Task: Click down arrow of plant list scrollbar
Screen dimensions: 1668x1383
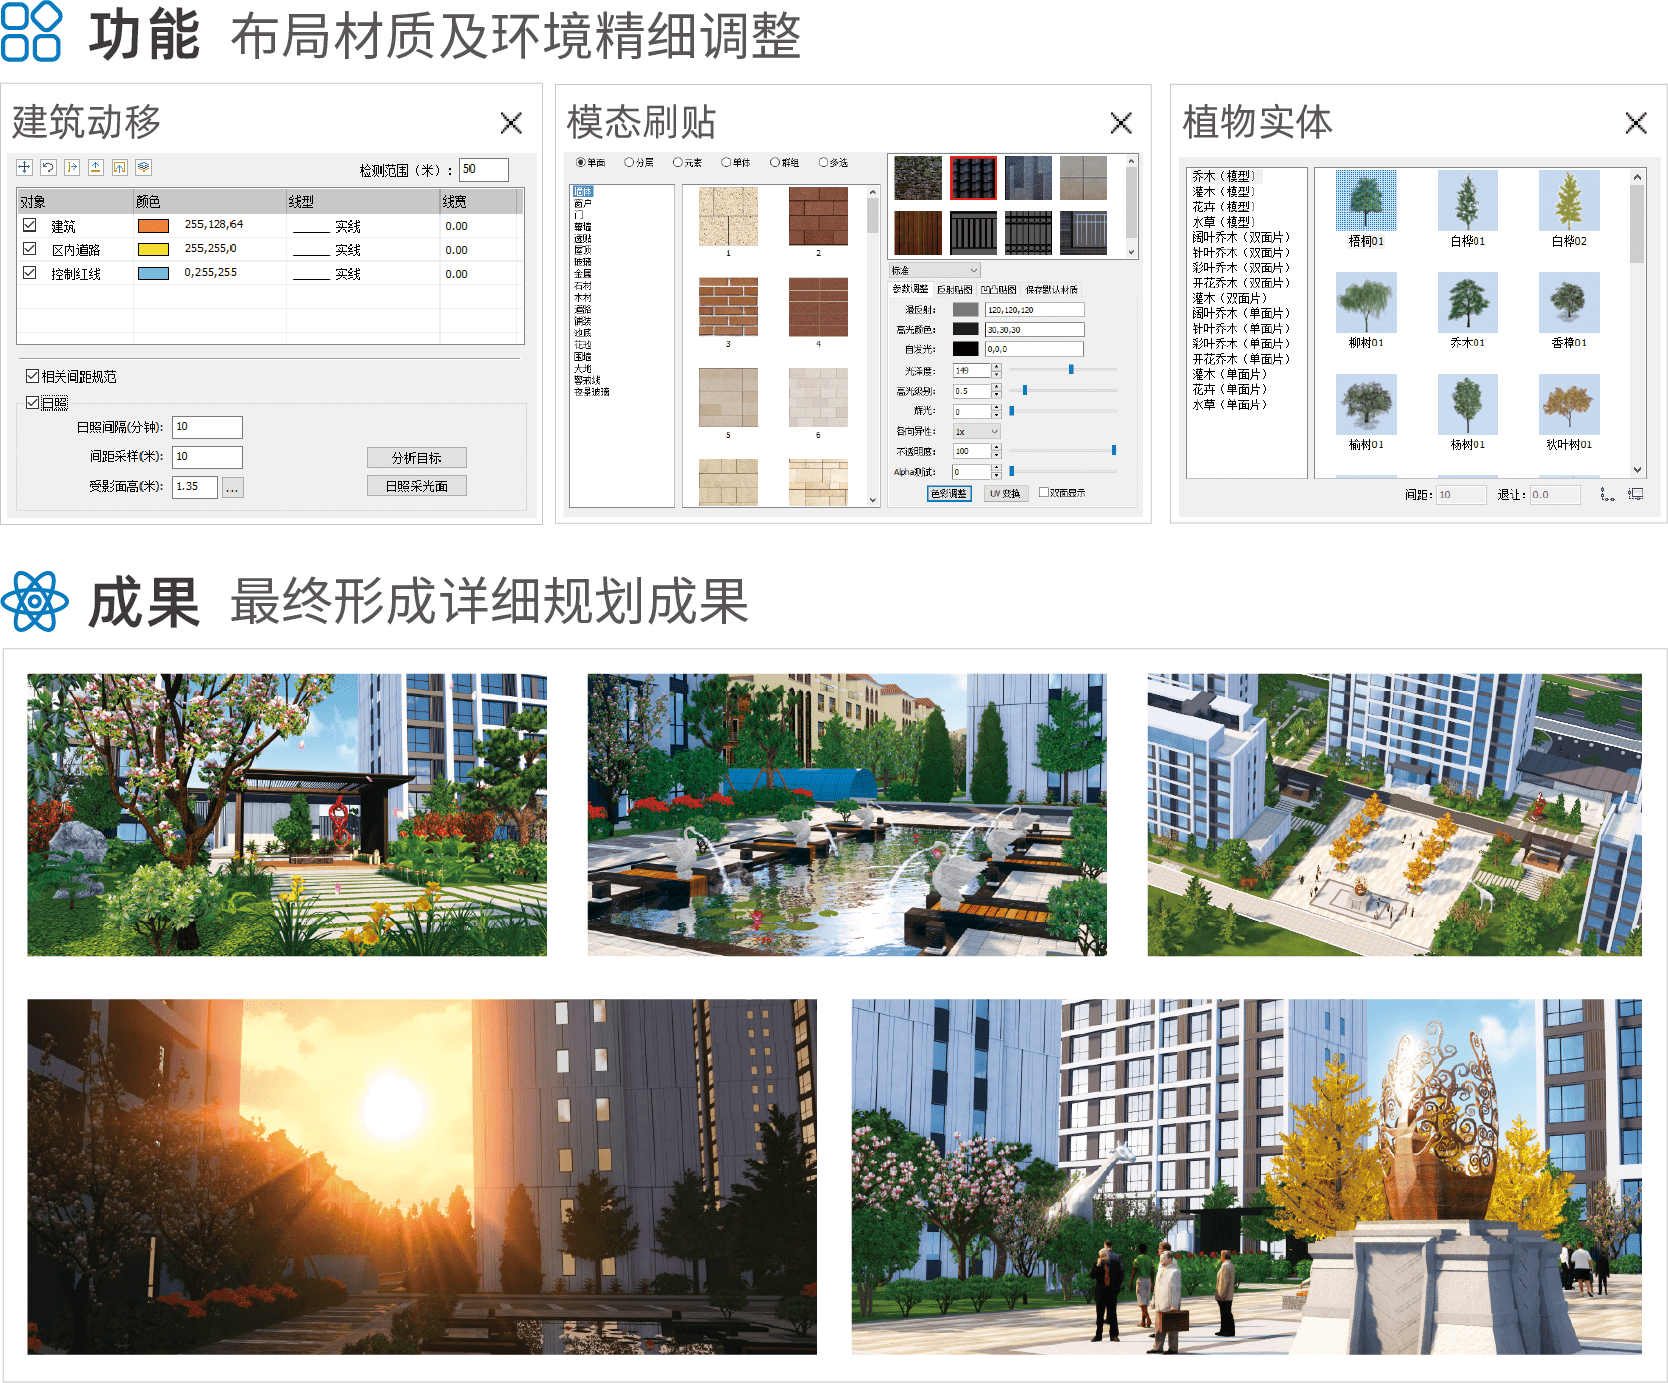Action: tap(1637, 470)
